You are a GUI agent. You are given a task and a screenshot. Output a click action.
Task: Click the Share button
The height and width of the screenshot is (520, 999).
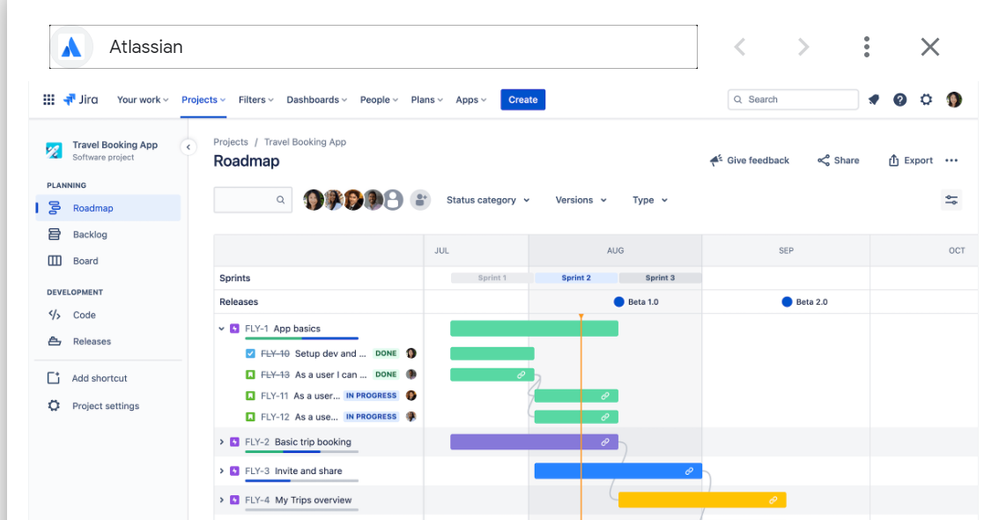(x=838, y=161)
